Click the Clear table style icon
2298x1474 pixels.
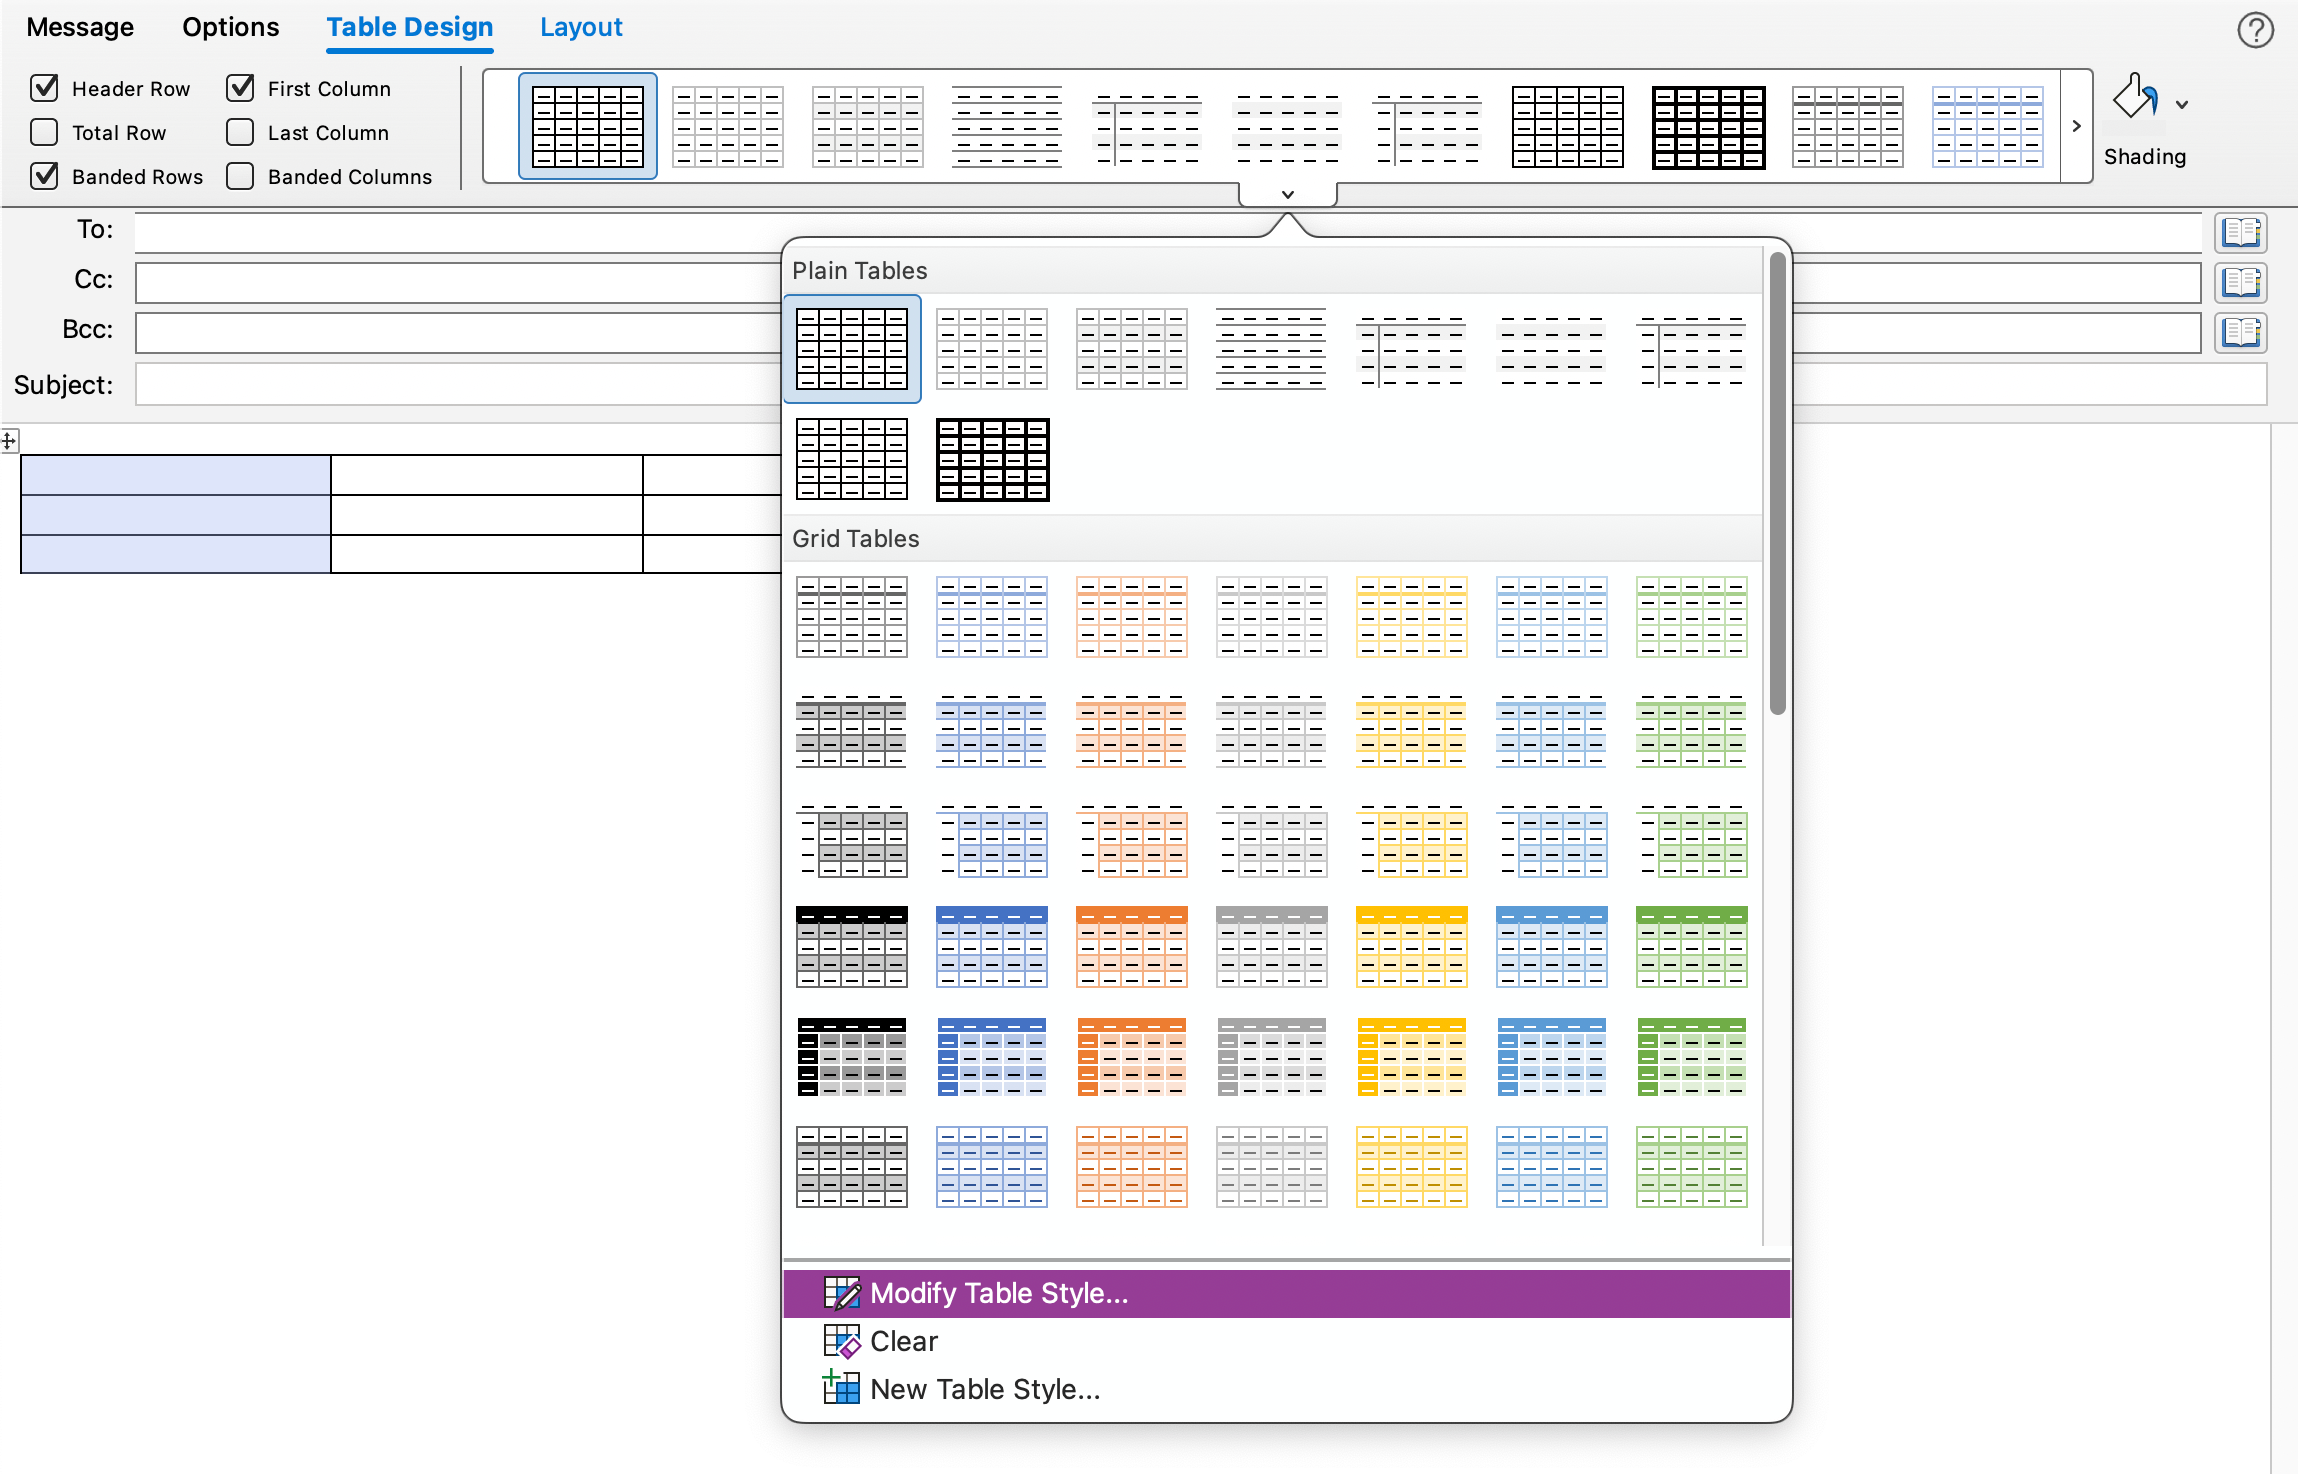pos(841,1341)
